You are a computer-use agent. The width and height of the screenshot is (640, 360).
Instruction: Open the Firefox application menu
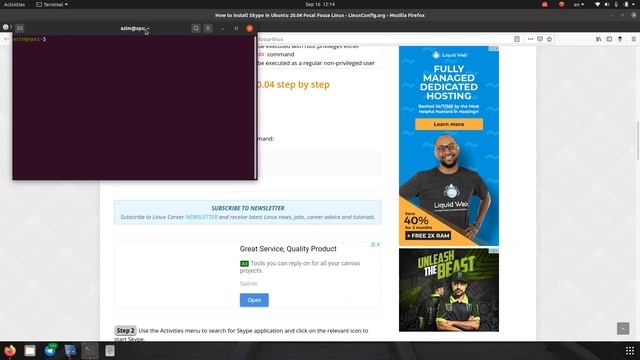[633, 39]
